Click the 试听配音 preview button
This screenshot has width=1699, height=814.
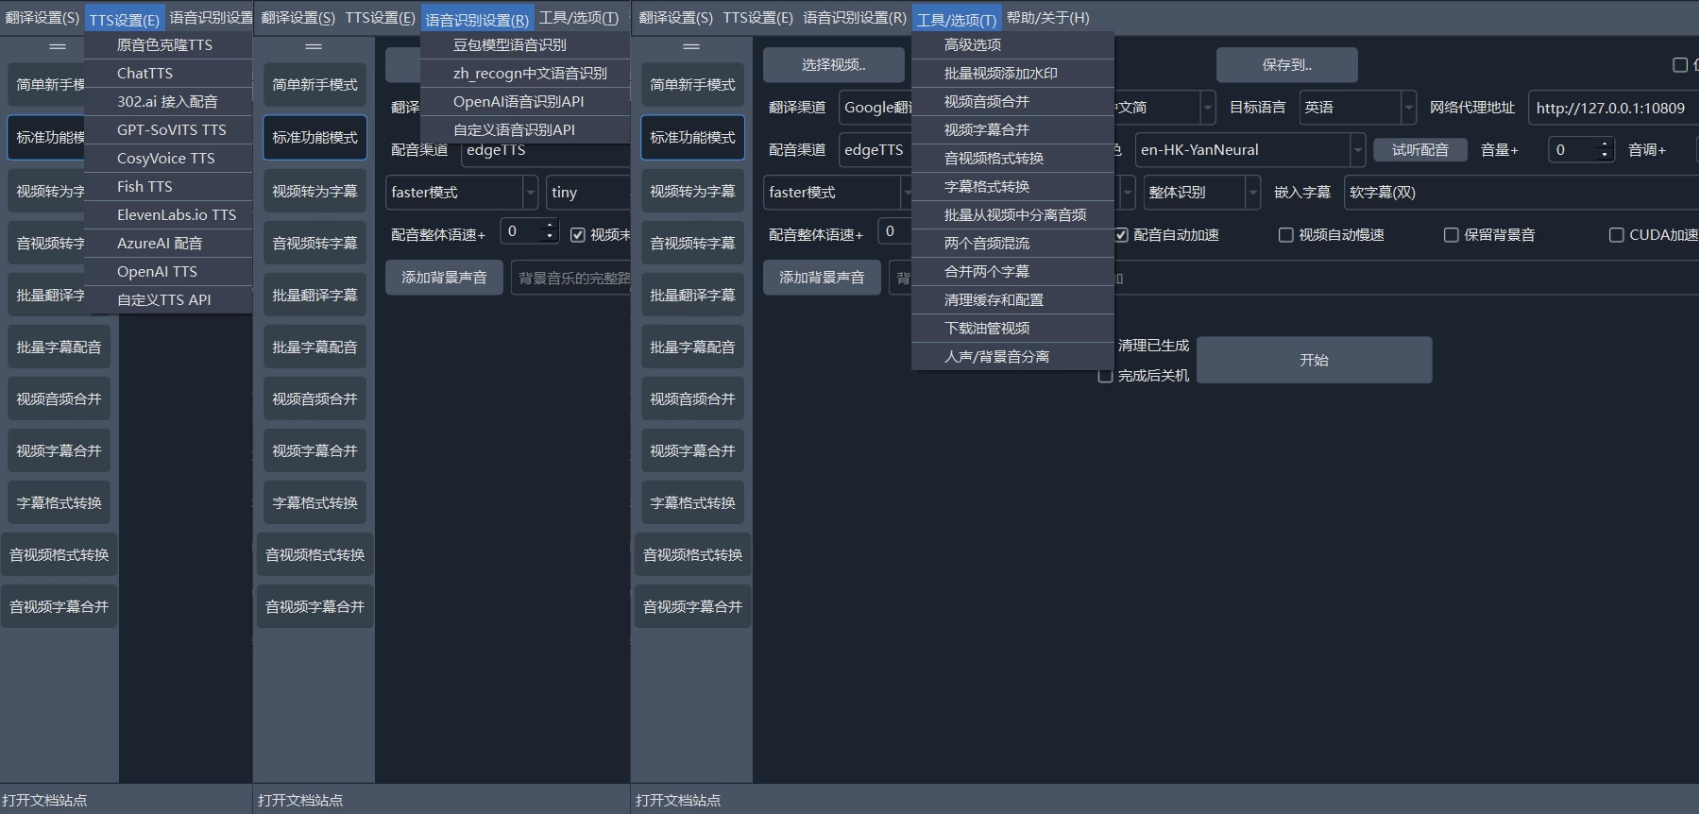click(1419, 150)
